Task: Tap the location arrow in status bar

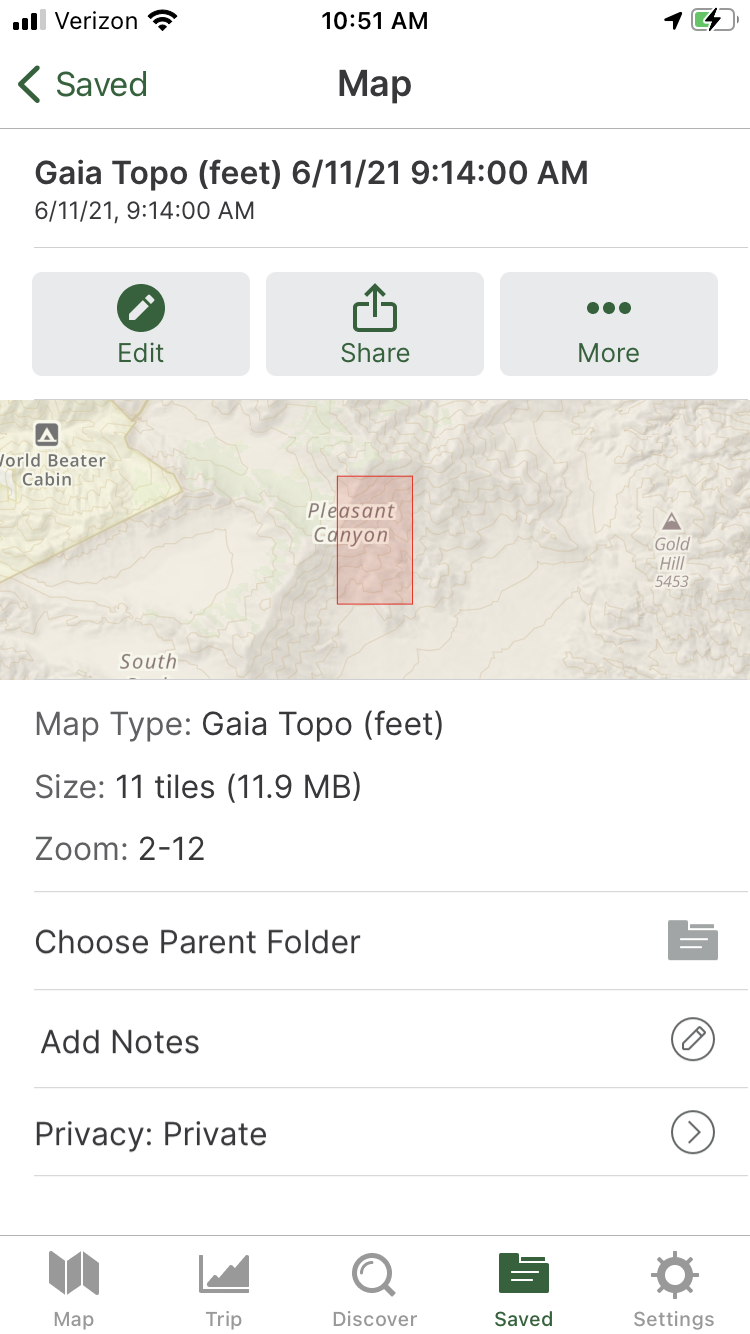Action: pos(673,20)
